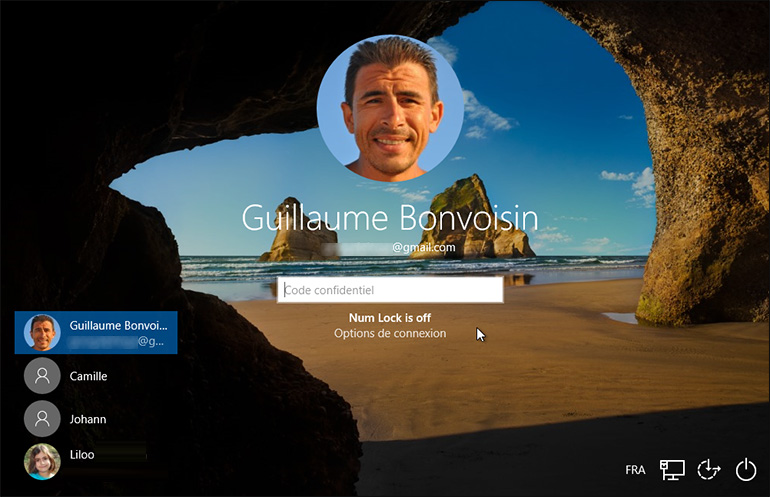Click Johann's default avatar icon
This screenshot has width=770, height=497.
click(42, 419)
